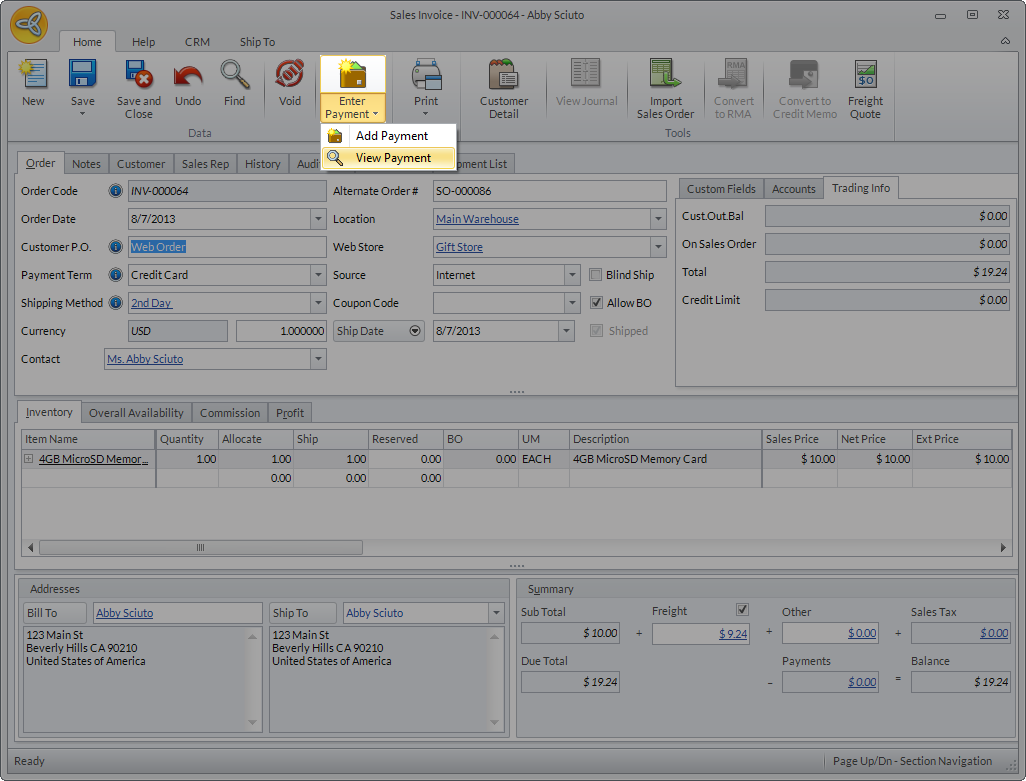Expand the Source dropdown list
This screenshot has height=781, width=1026.
pyautogui.click(x=572, y=275)
